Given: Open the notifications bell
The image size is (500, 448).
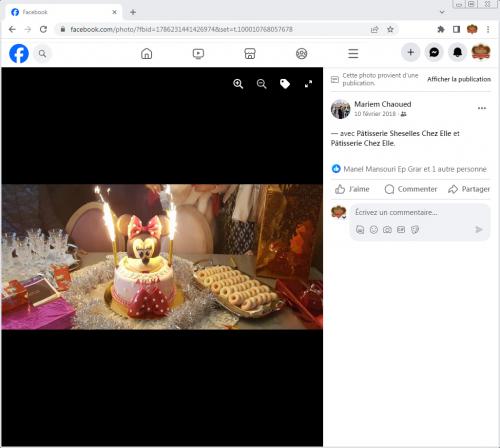Looking at the screenshot, I should (x=457, y=52).
